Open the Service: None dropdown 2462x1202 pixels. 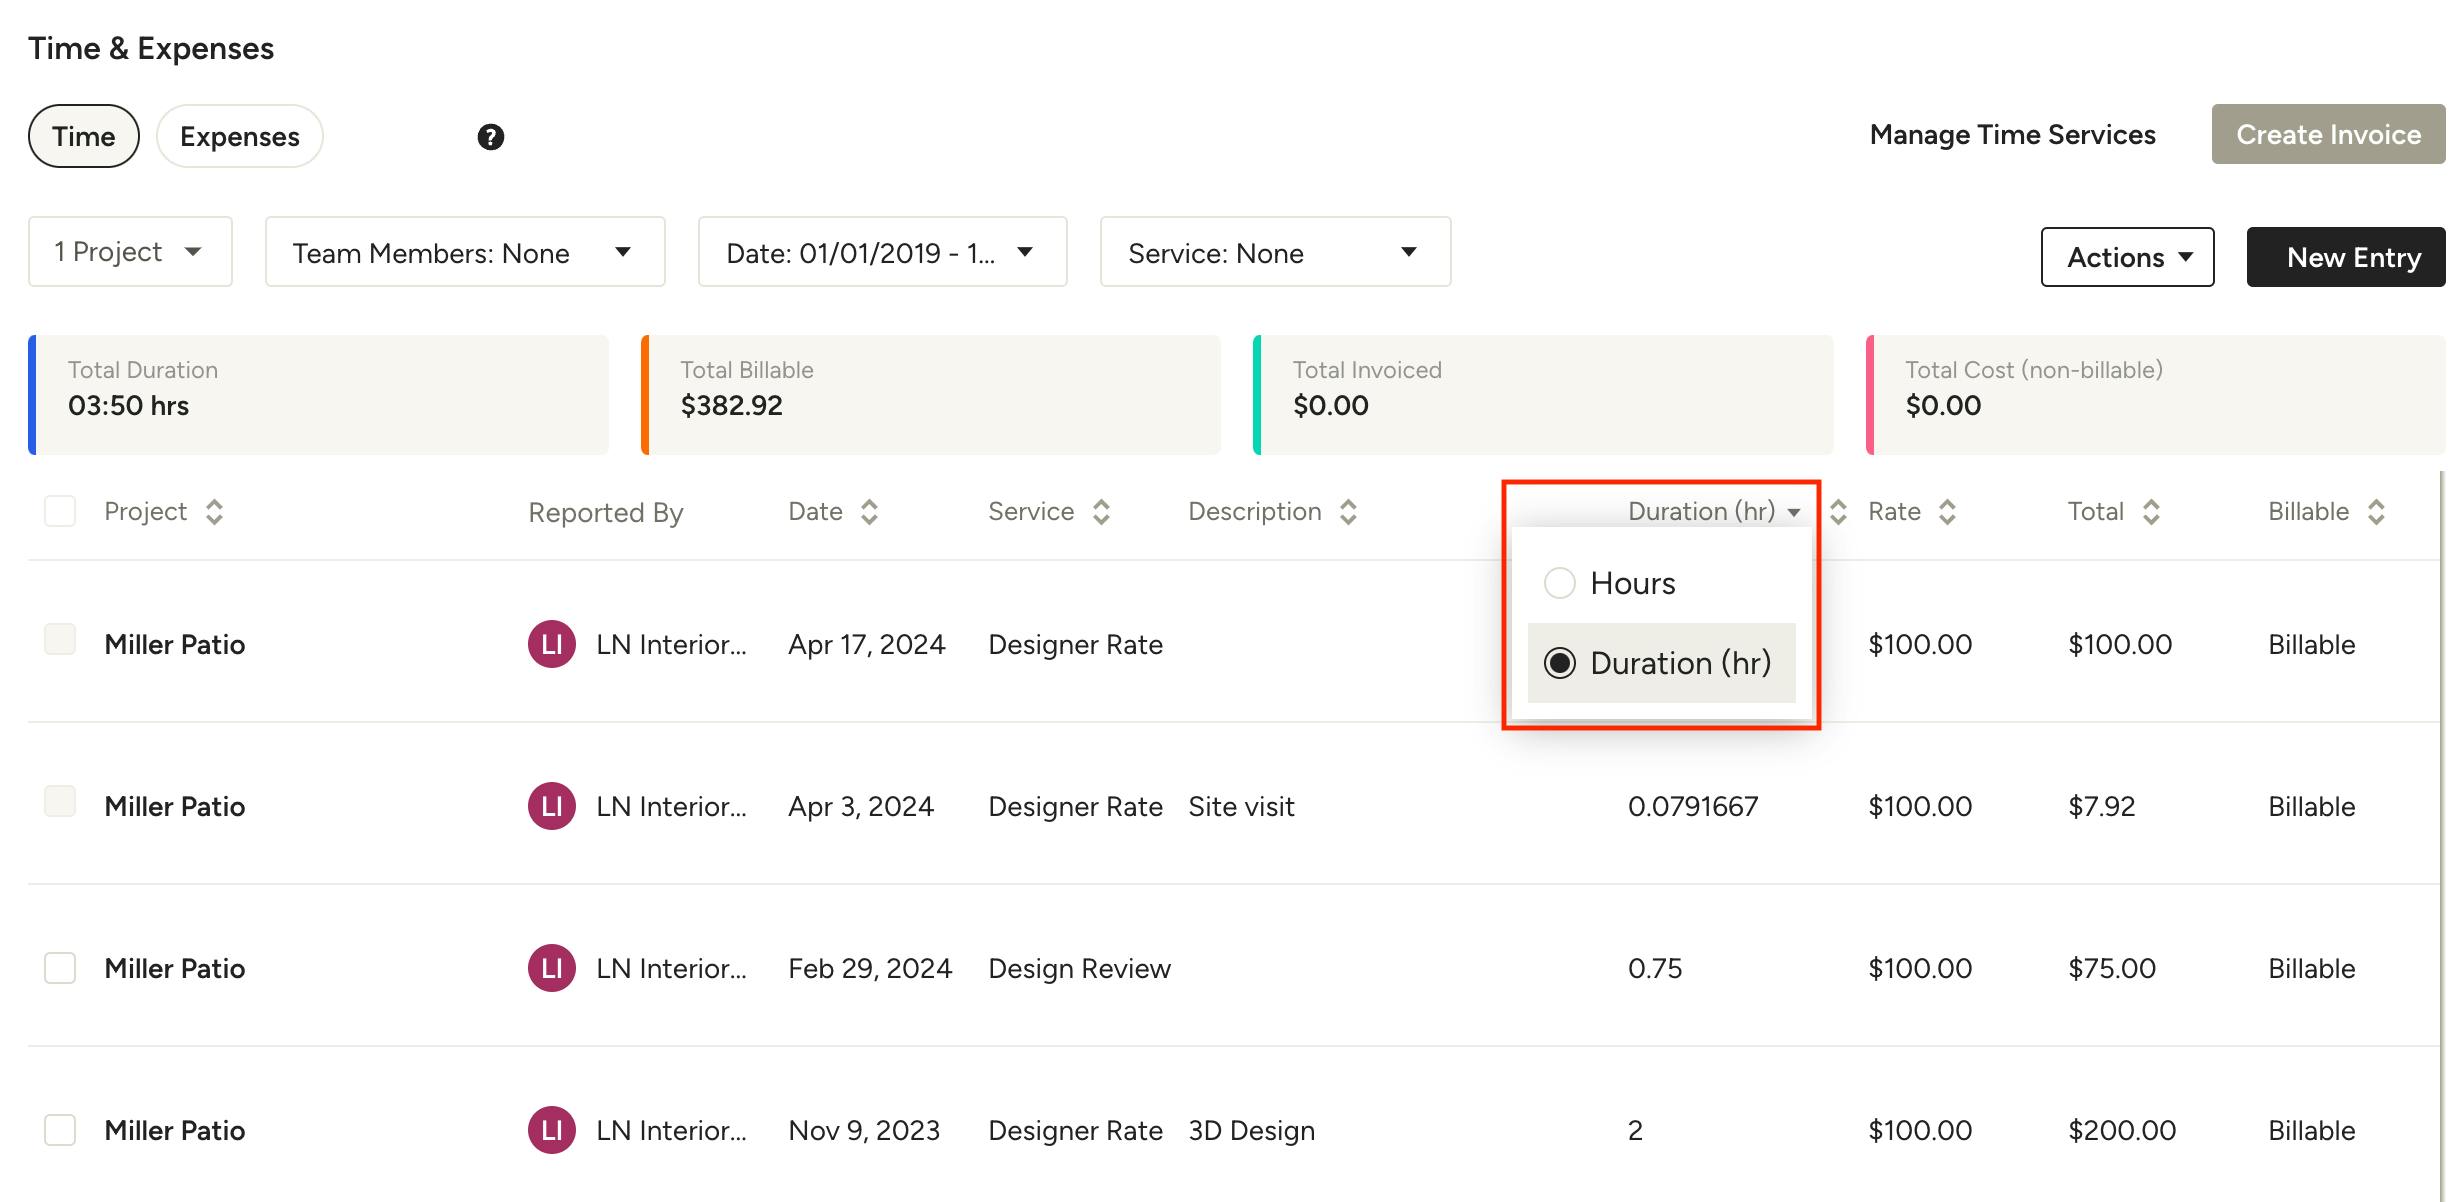click(1275, 252)
